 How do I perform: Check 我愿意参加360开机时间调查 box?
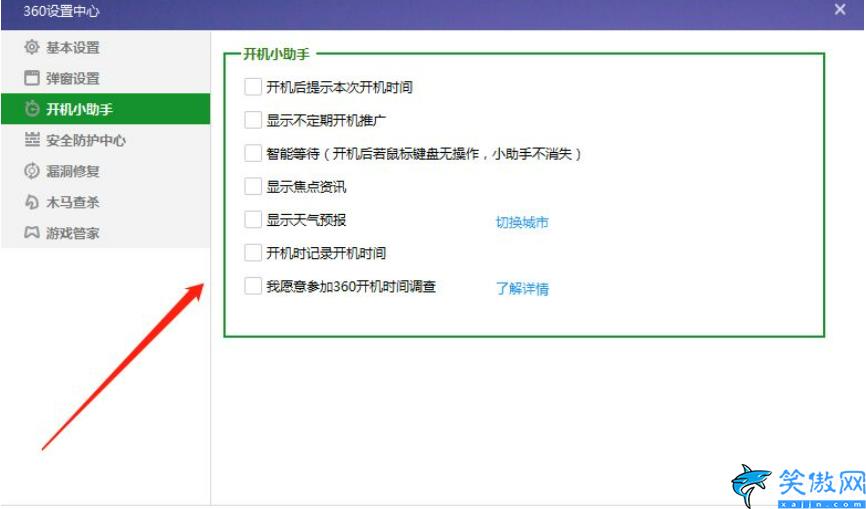[x=253, y=286]
